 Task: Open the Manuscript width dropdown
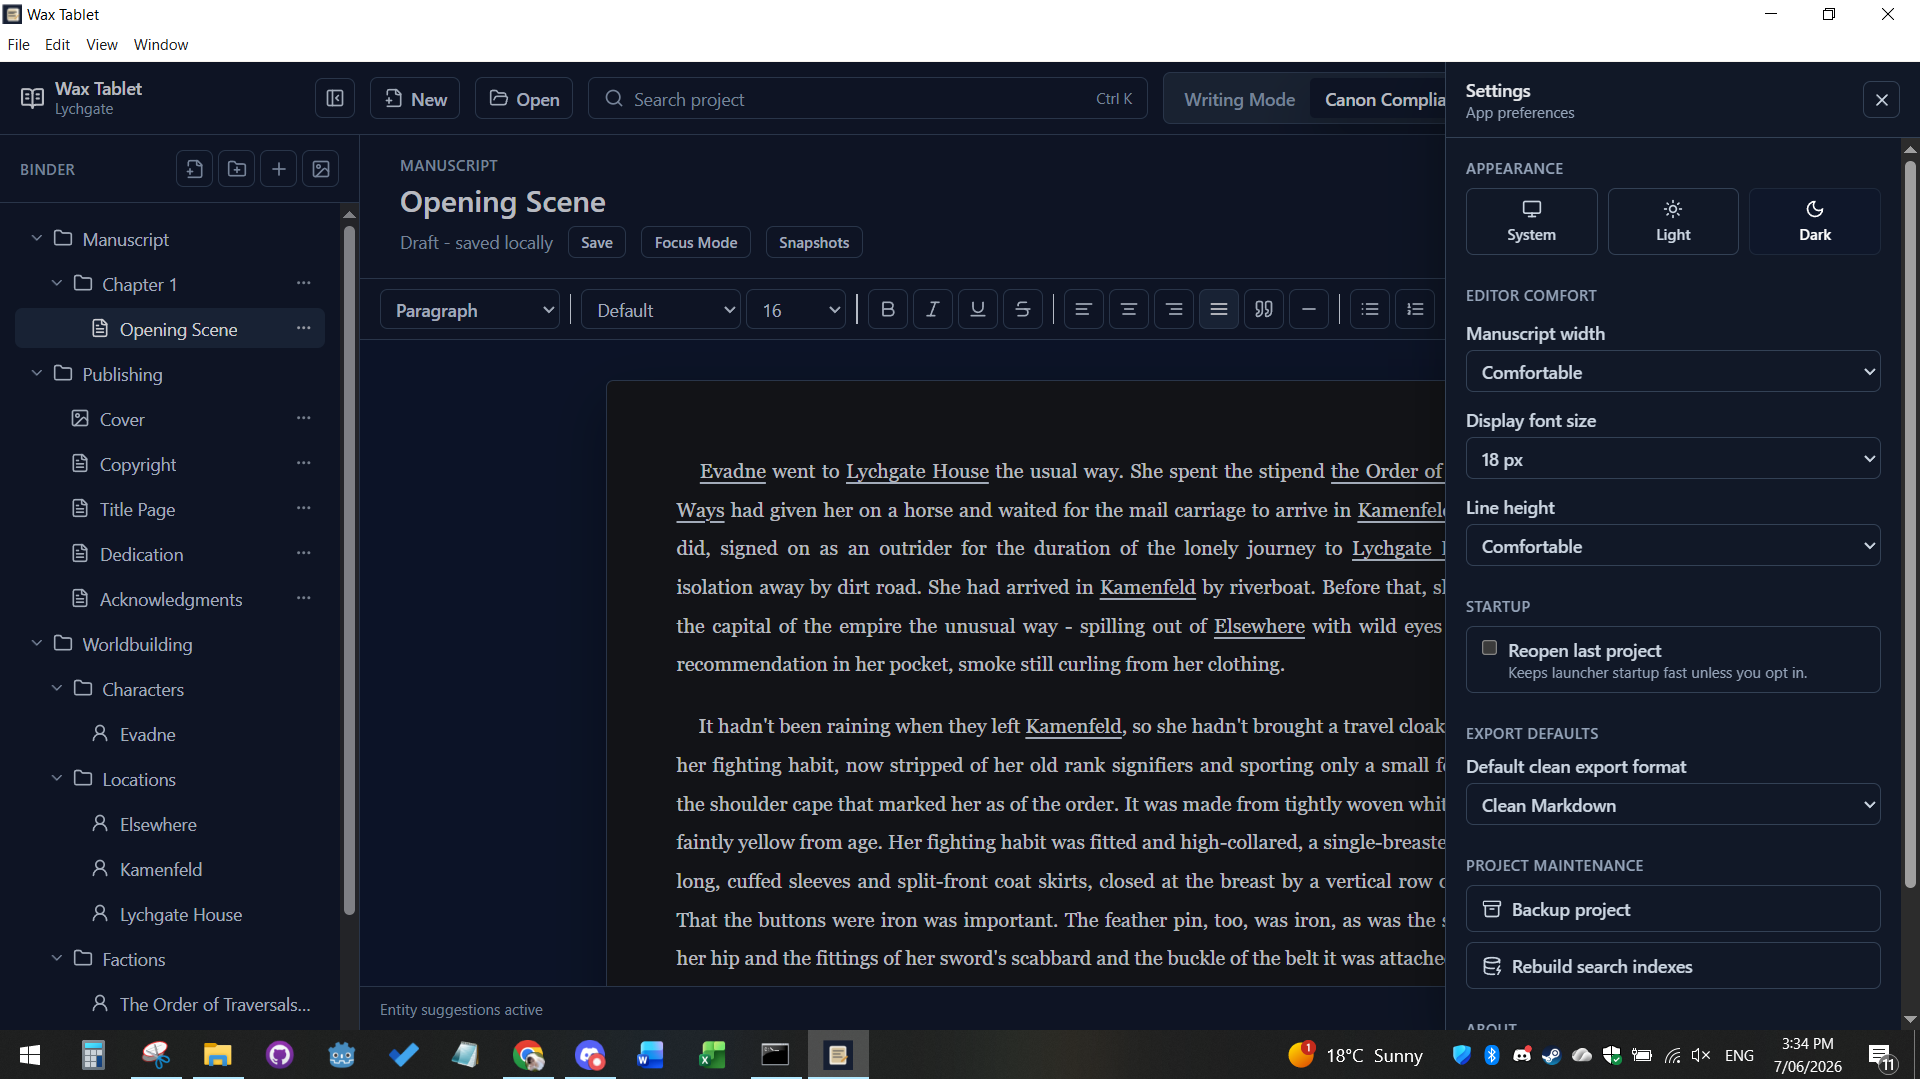point(1673,372)
